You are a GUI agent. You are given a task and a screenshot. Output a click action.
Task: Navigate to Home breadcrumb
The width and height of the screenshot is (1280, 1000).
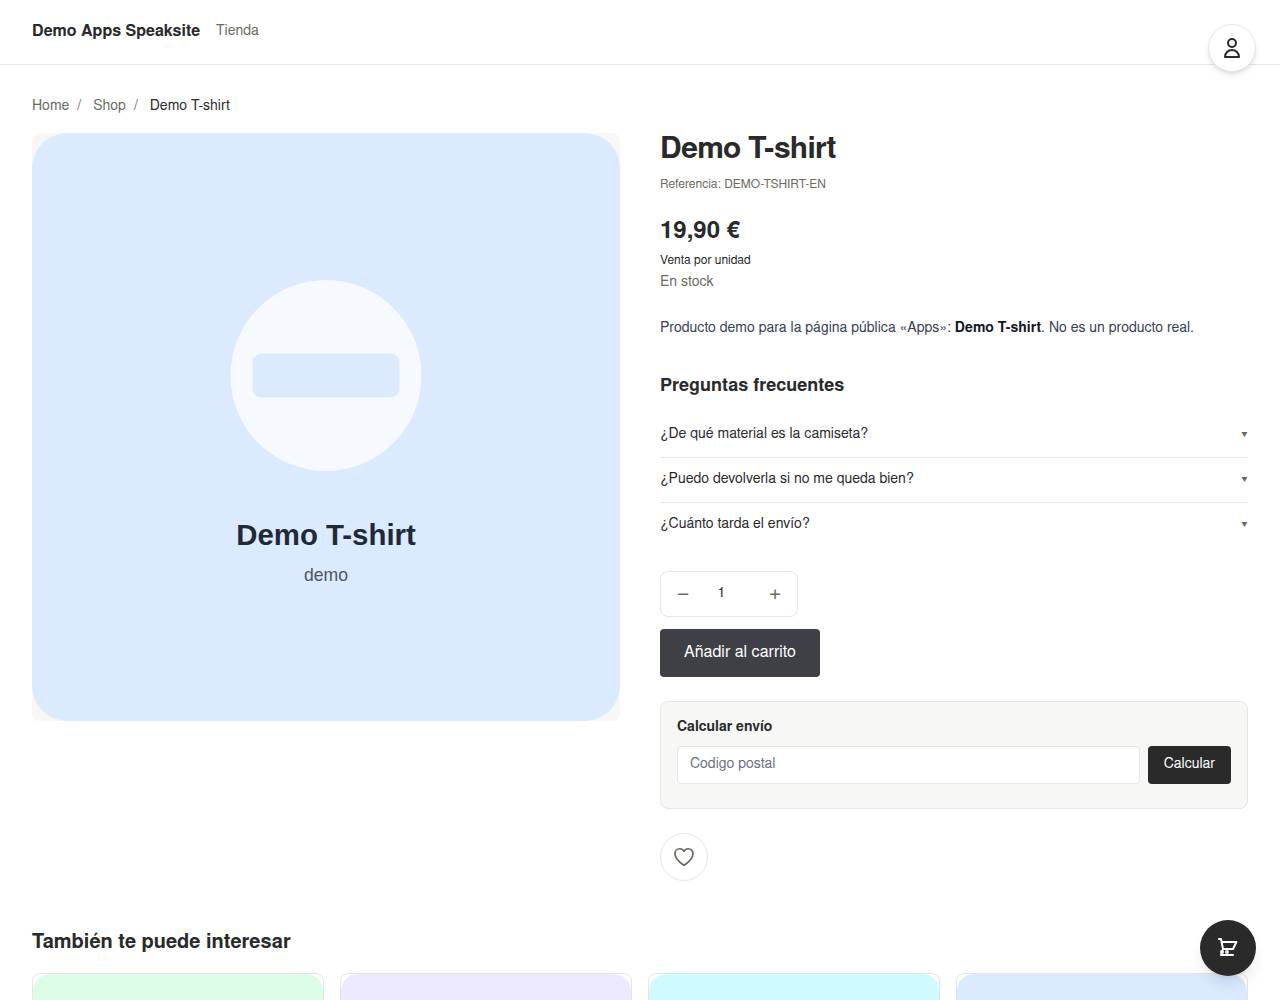50,105
